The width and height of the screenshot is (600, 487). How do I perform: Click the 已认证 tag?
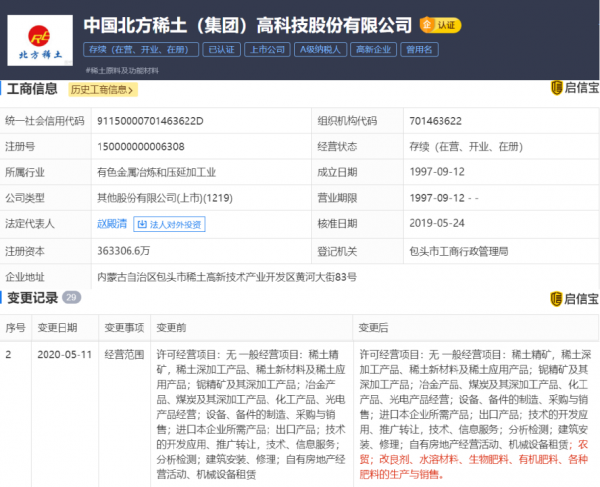222,50
